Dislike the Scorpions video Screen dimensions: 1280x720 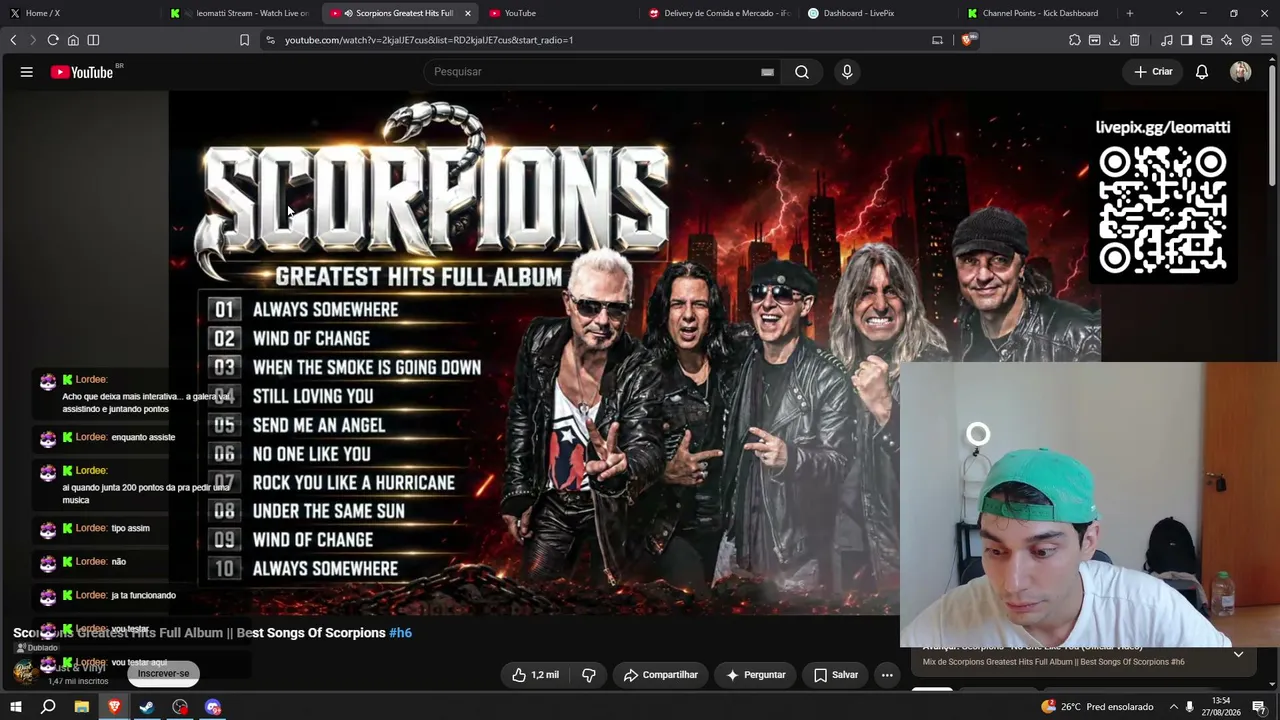point(589,675)
